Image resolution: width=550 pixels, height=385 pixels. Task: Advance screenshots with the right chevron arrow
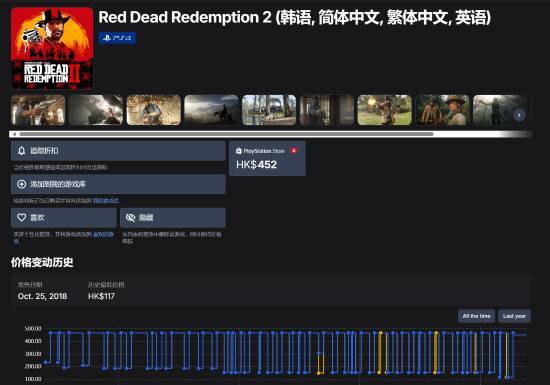point(519,115)
